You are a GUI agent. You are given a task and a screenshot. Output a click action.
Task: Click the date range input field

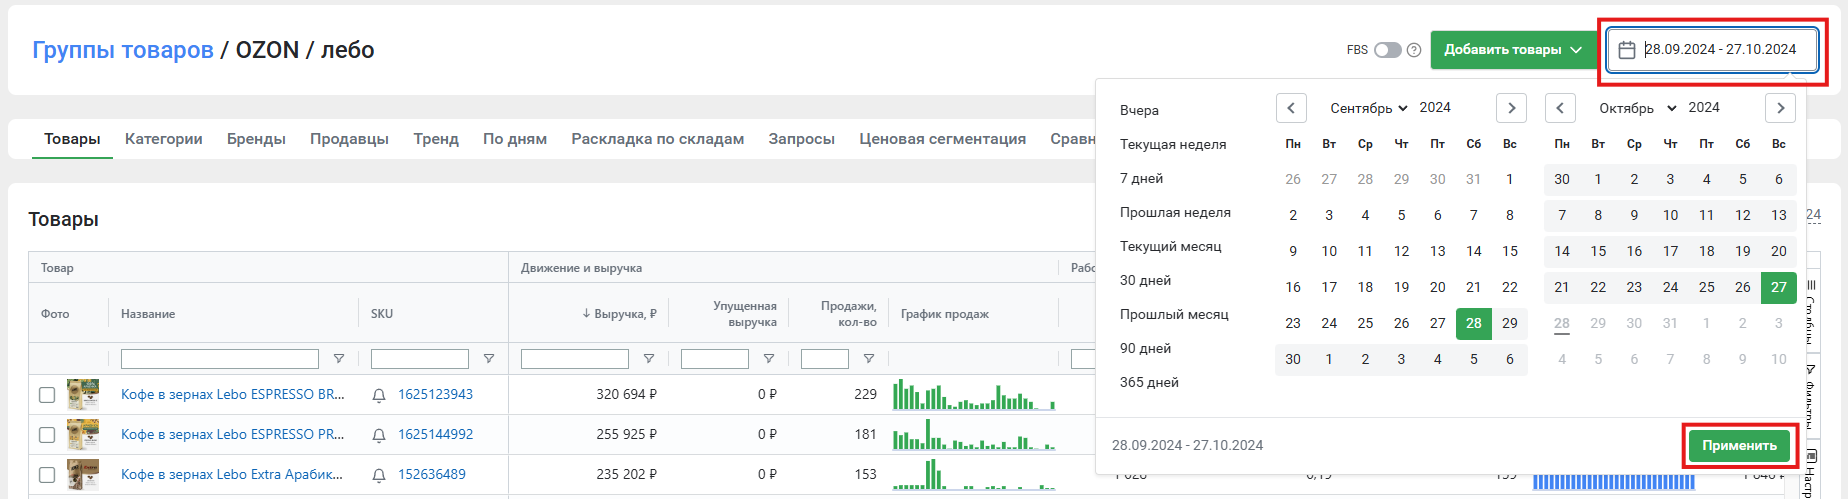point(1712,50)
